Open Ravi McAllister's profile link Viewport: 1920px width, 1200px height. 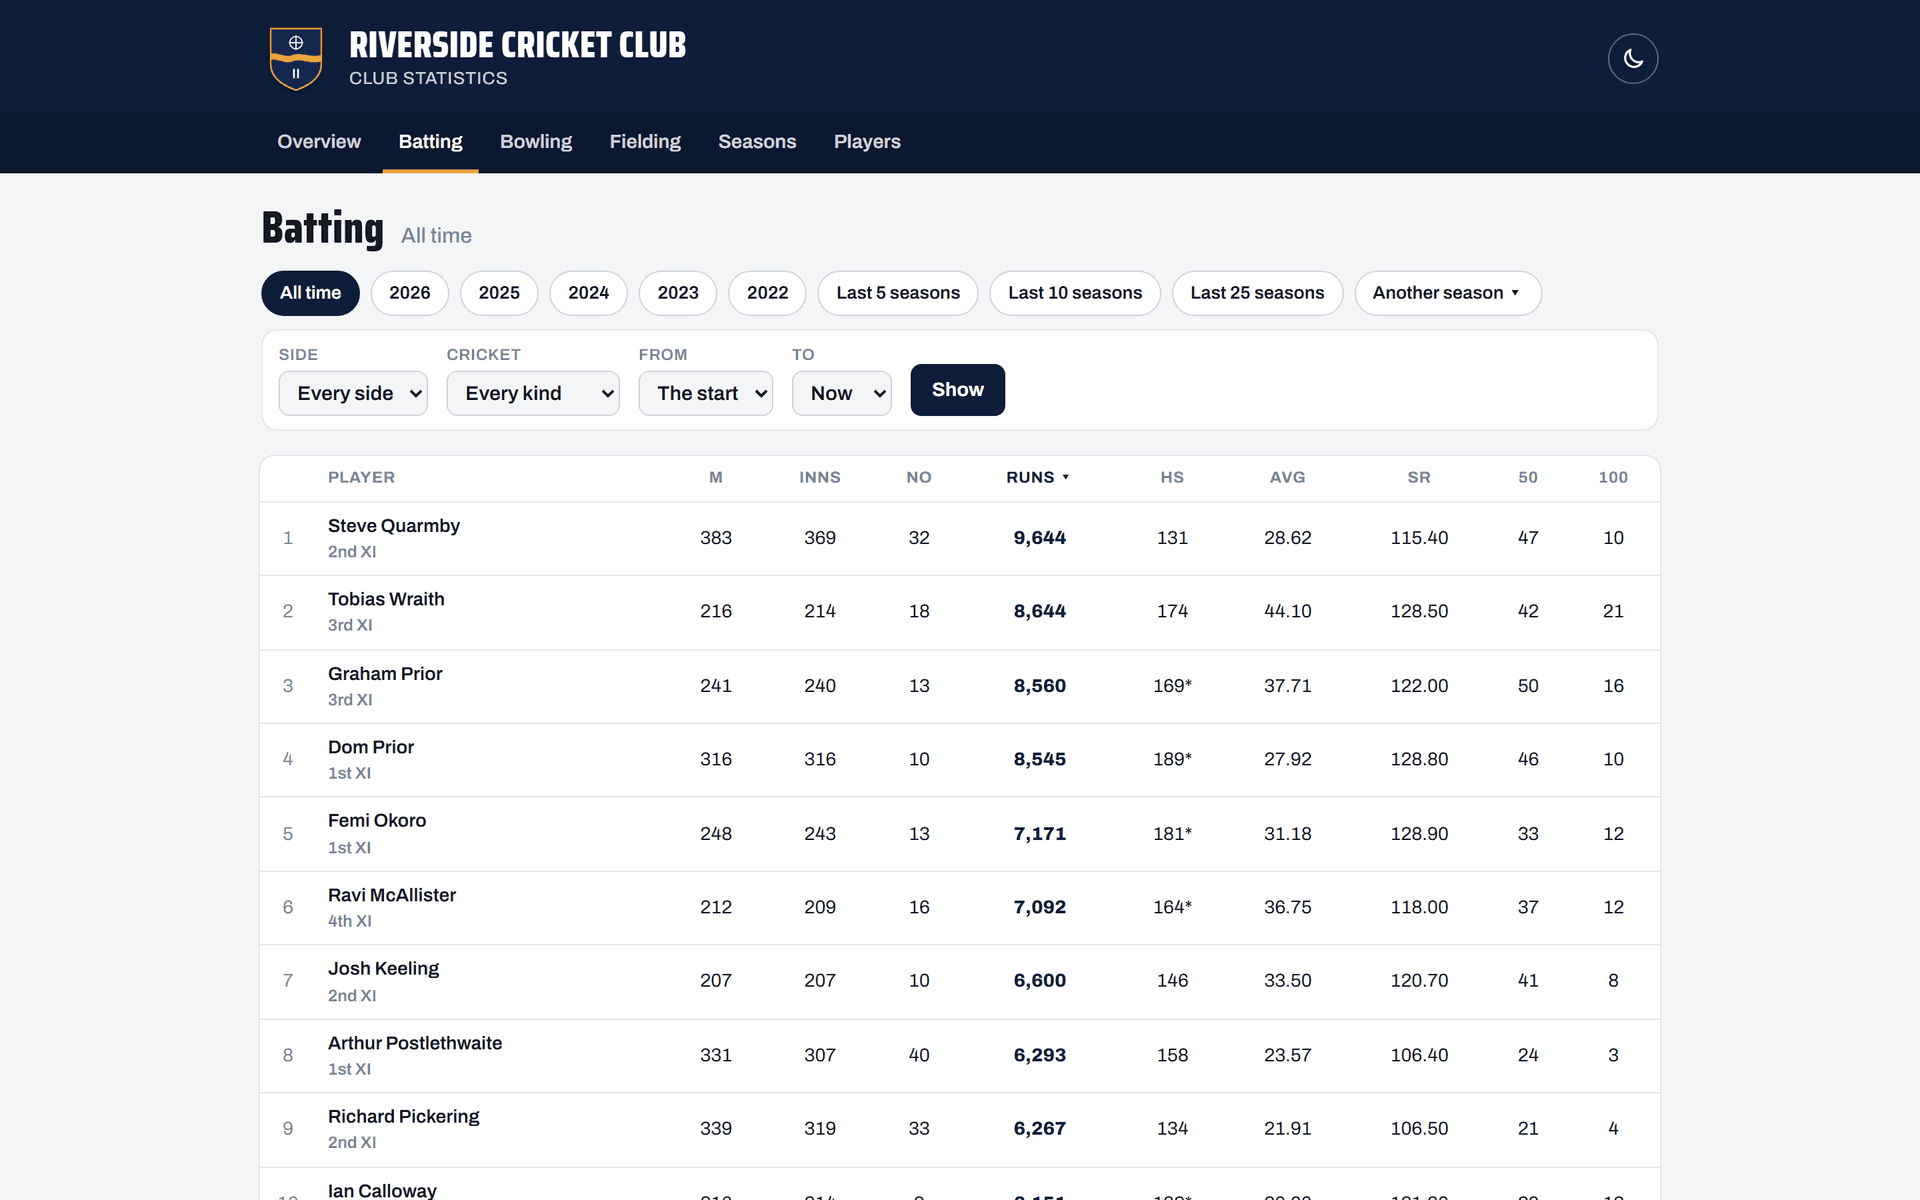392,895
